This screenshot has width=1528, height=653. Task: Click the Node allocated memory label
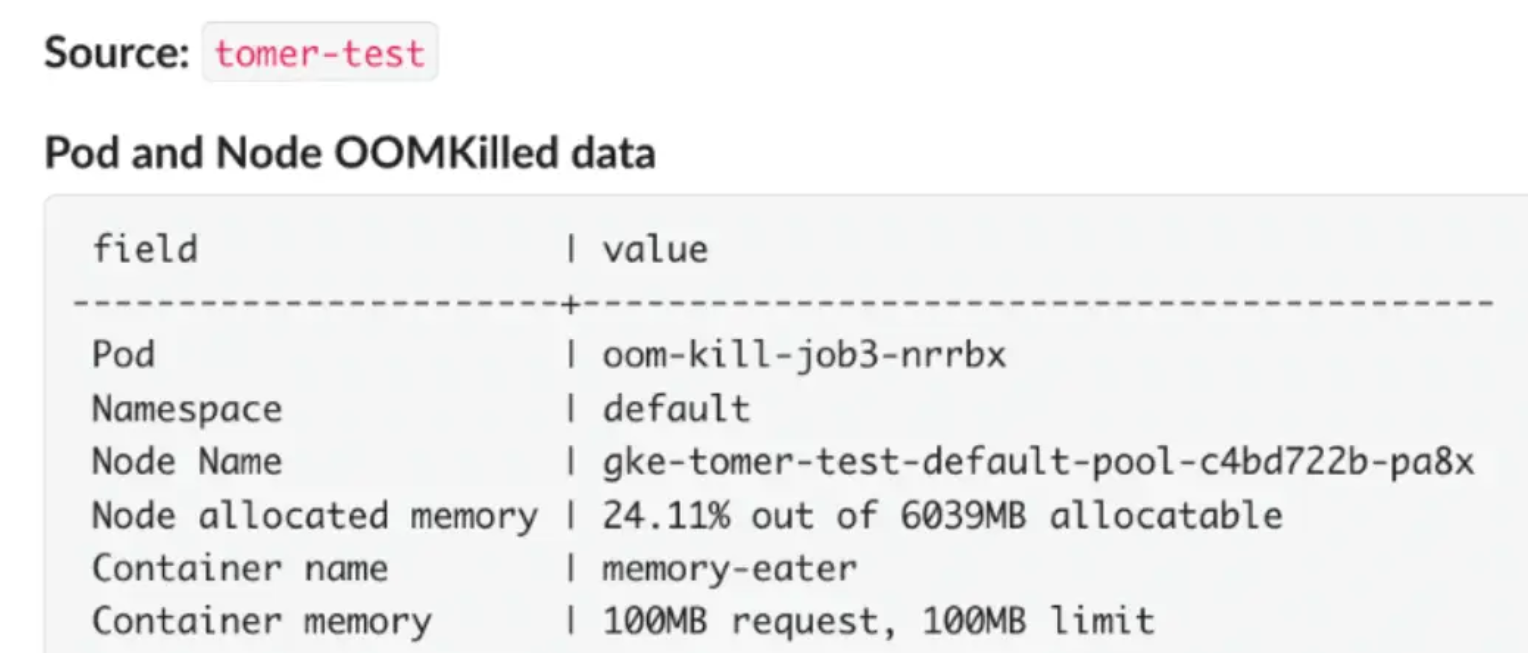pos(315,515)
